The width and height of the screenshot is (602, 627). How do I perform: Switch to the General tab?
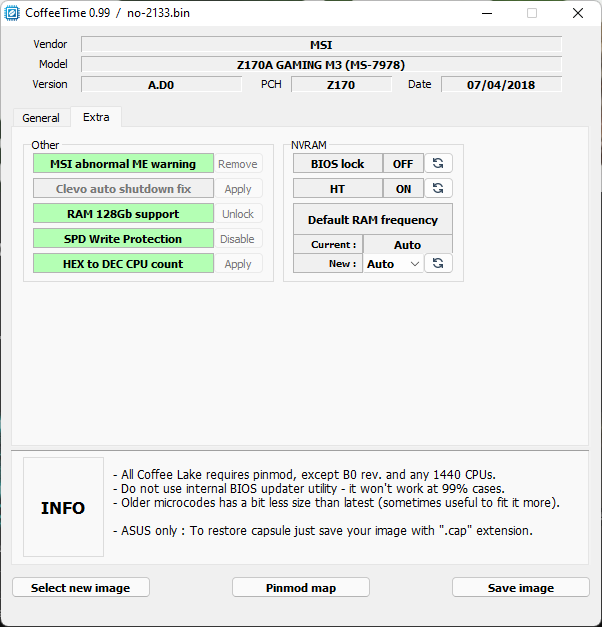[41, 118]
